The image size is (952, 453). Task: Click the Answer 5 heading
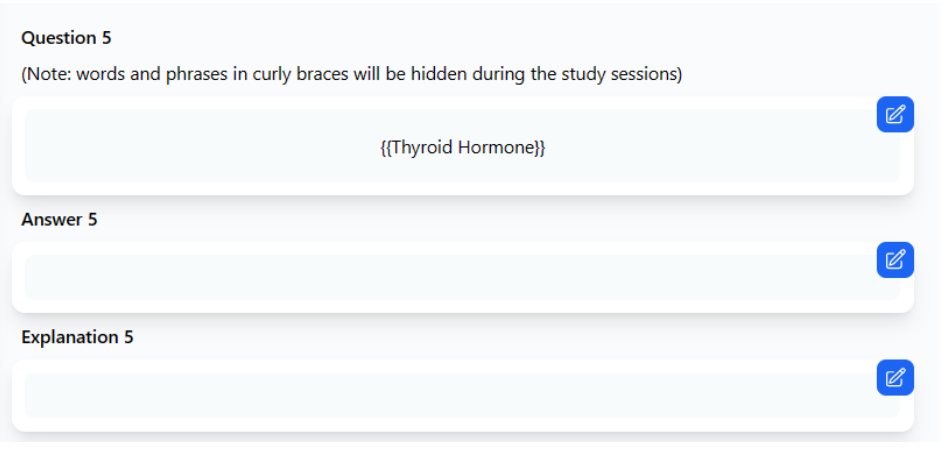point(59,219)
